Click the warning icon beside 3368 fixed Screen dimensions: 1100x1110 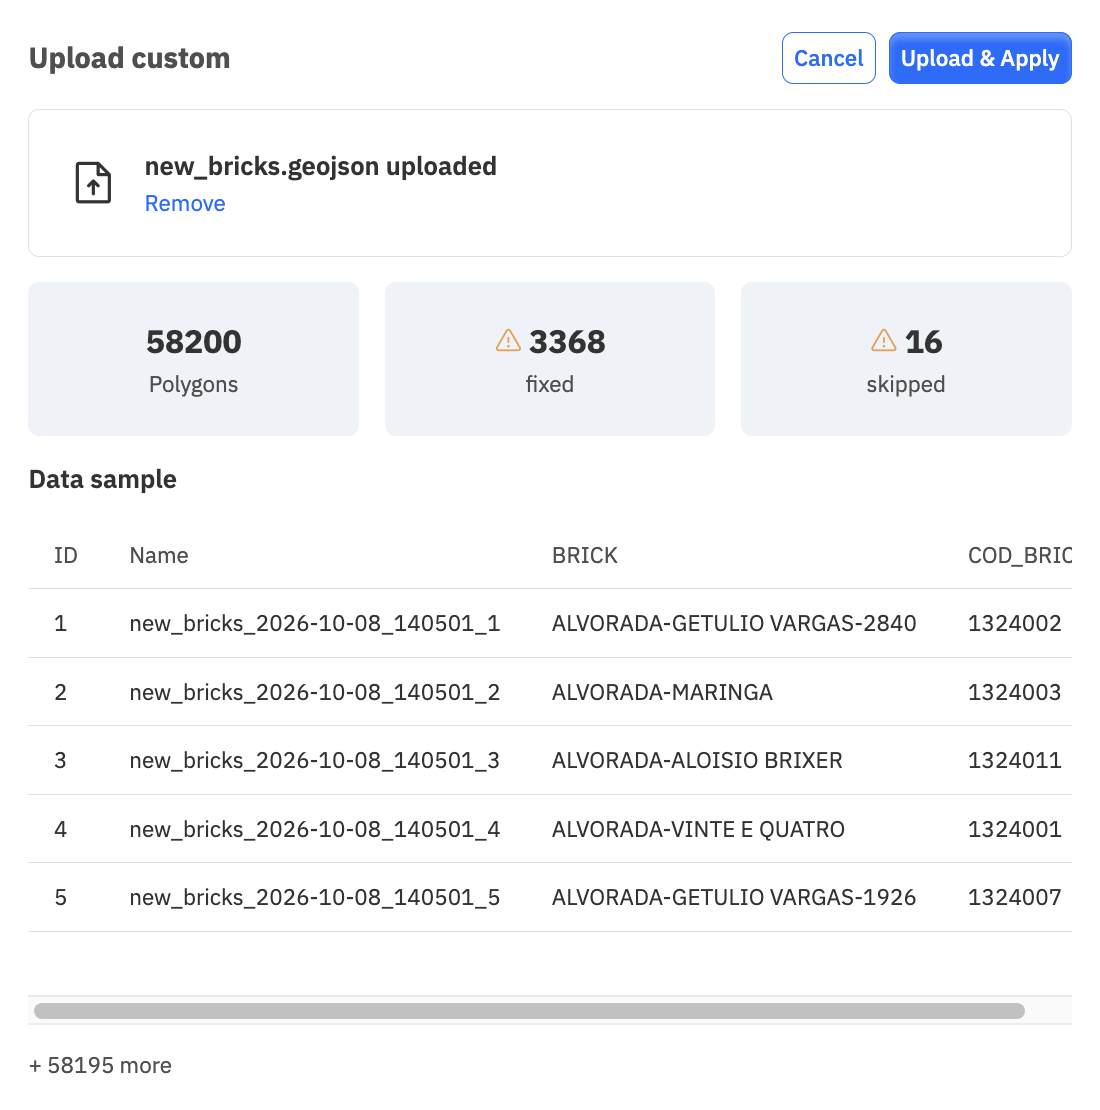click(508, 341)
